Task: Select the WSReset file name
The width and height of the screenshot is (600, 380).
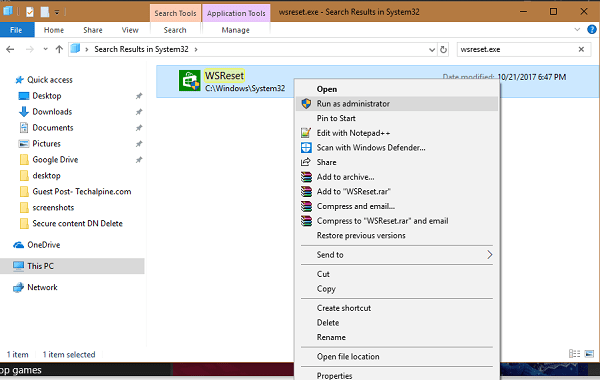Action: click(x=224, y=76)
